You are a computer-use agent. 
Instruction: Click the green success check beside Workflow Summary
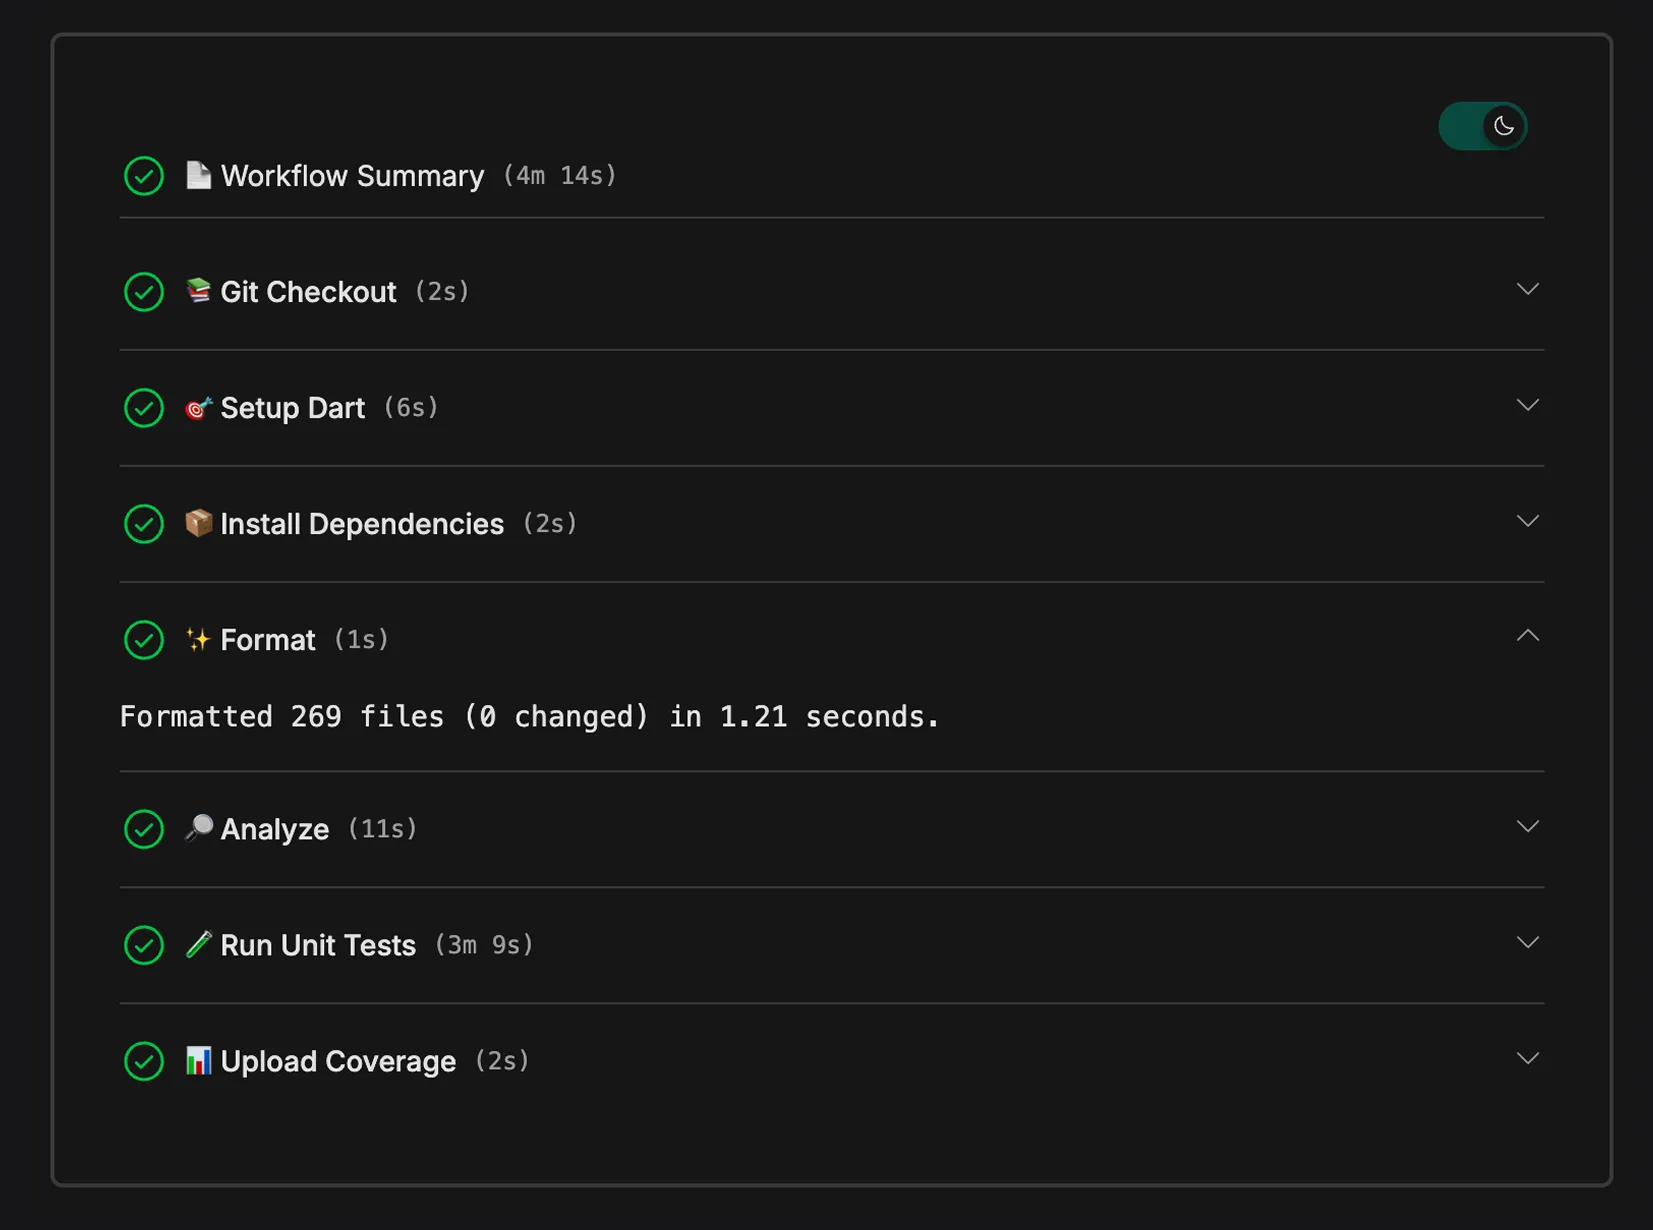point(144,176)
